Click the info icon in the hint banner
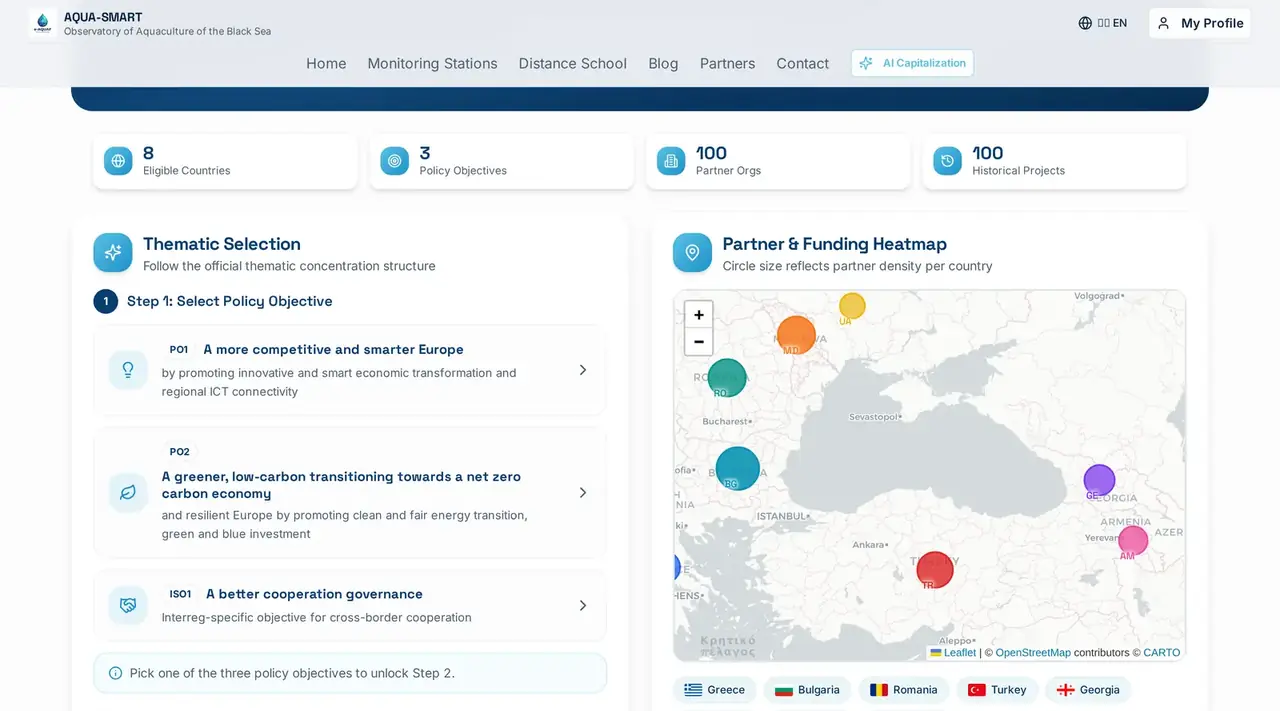Viewport: 1280px width, 711px height. pyautogui.click(x=115, y=673)
